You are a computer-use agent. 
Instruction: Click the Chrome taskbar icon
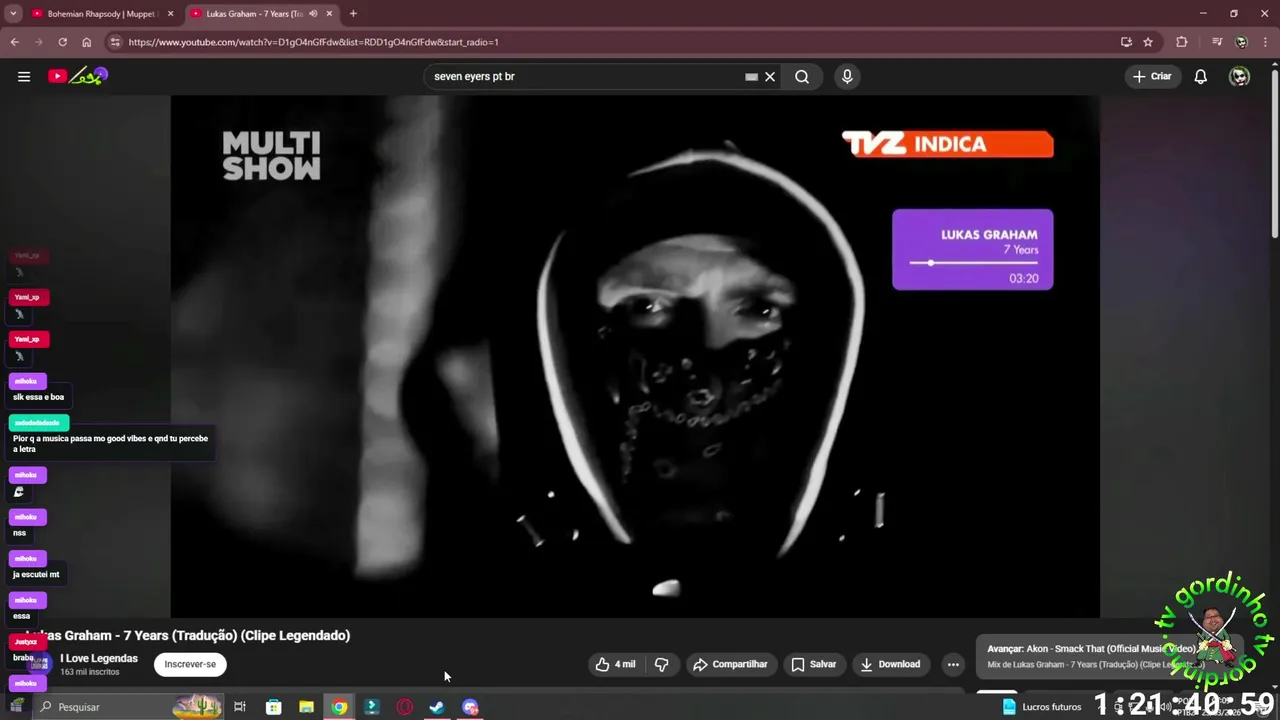click(x=339, y=707)
